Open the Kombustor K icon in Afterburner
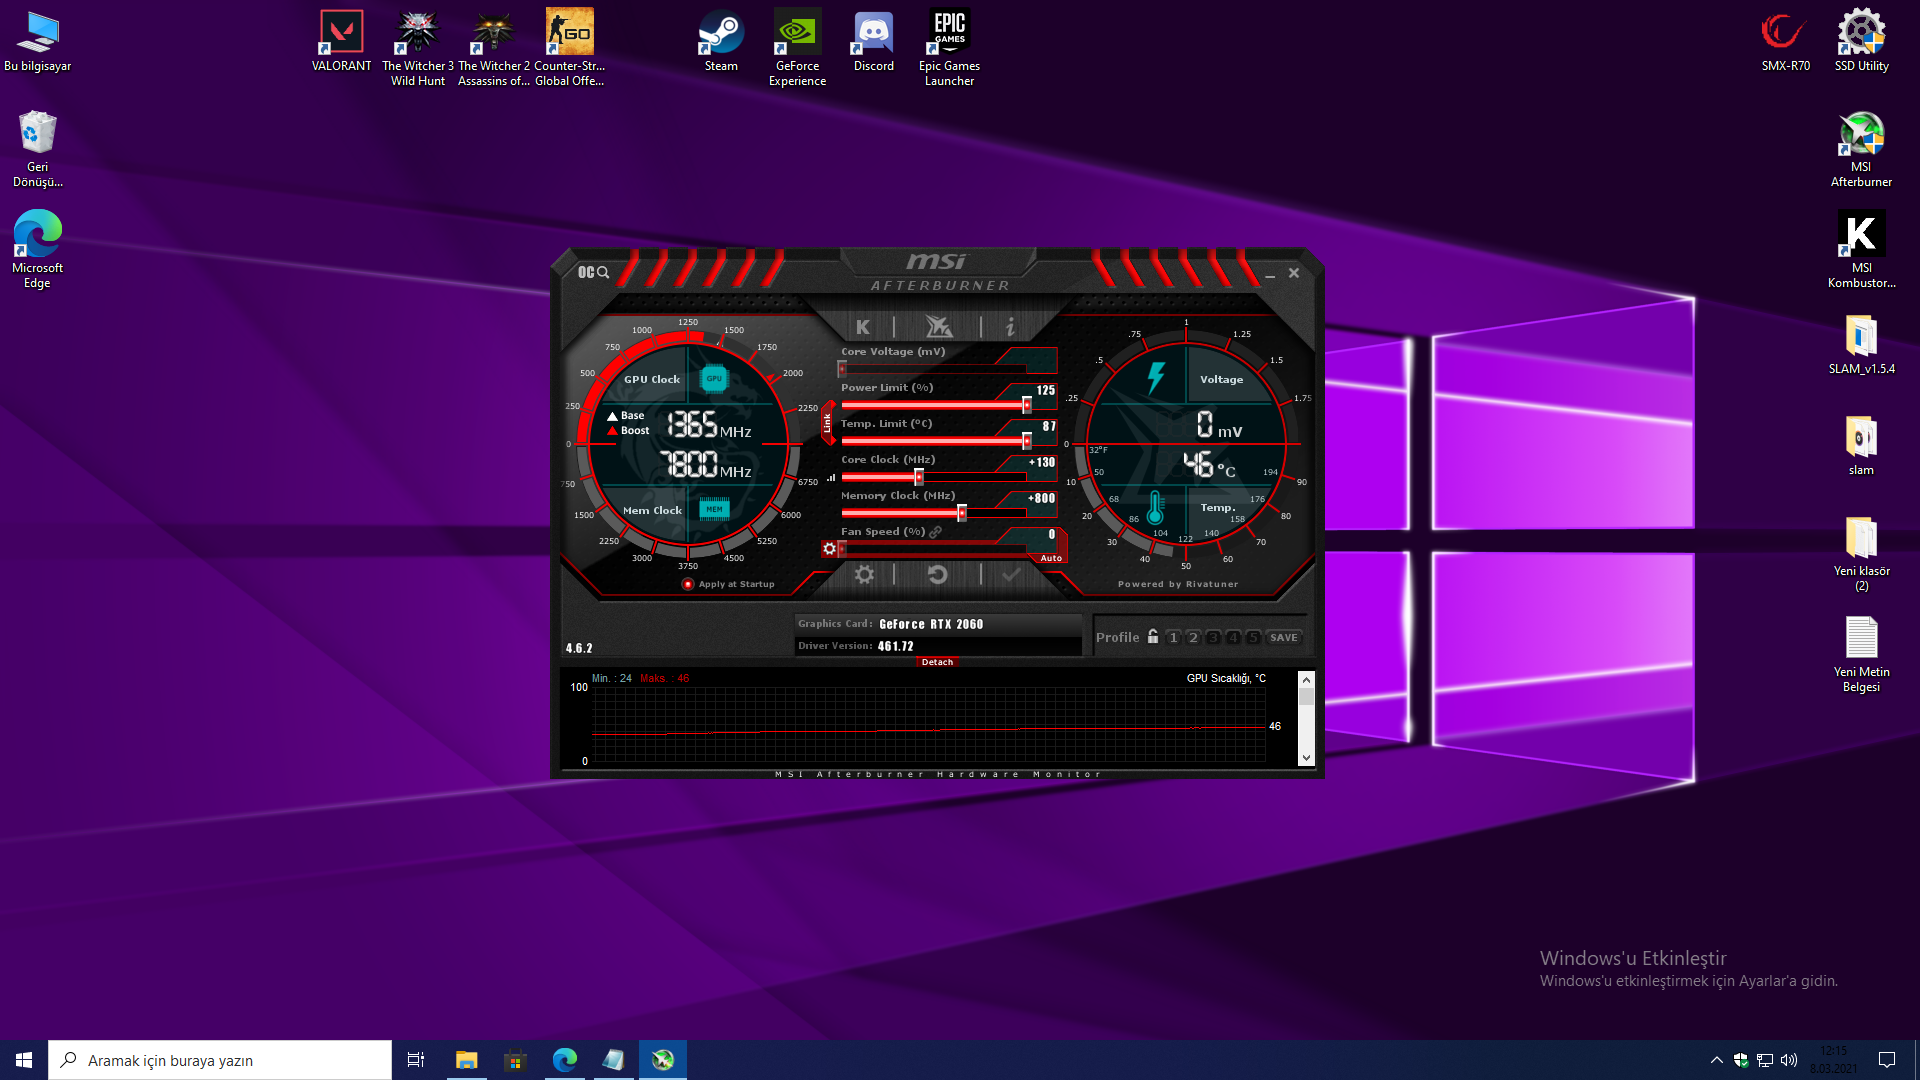This screenshot has width=1920, height=1080. point(863,327)
